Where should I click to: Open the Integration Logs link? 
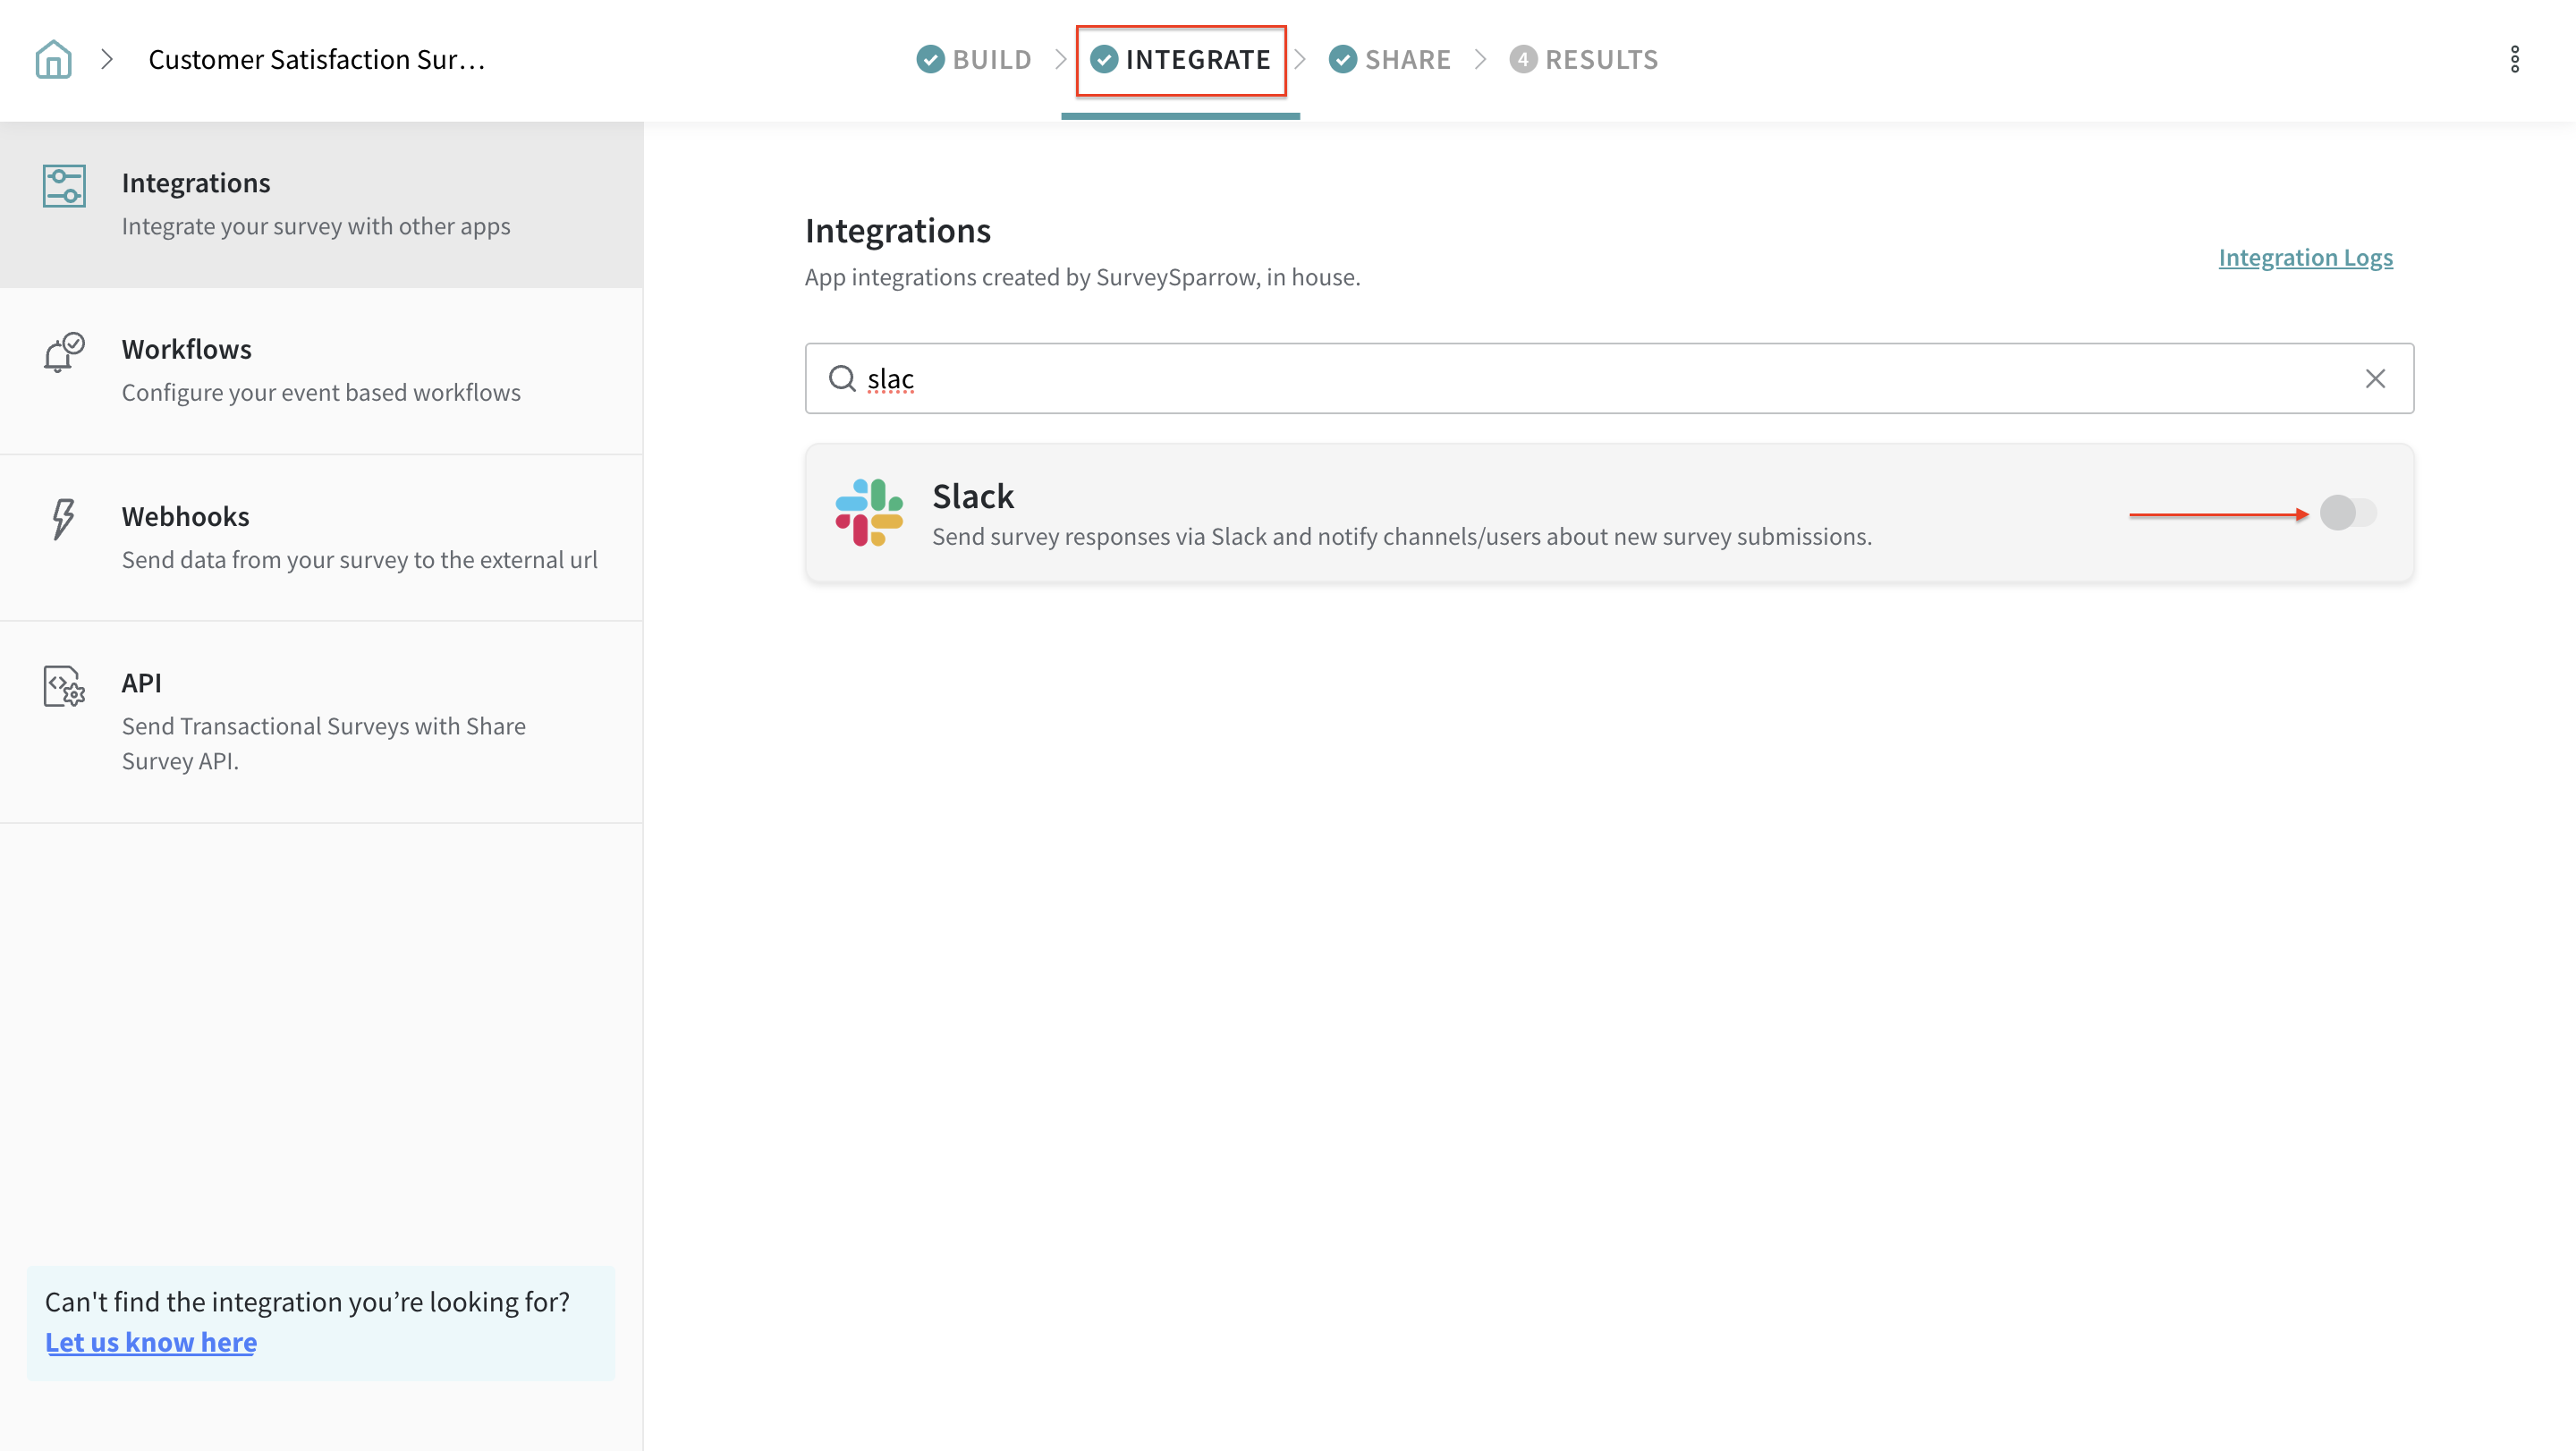click(2305, 257)
